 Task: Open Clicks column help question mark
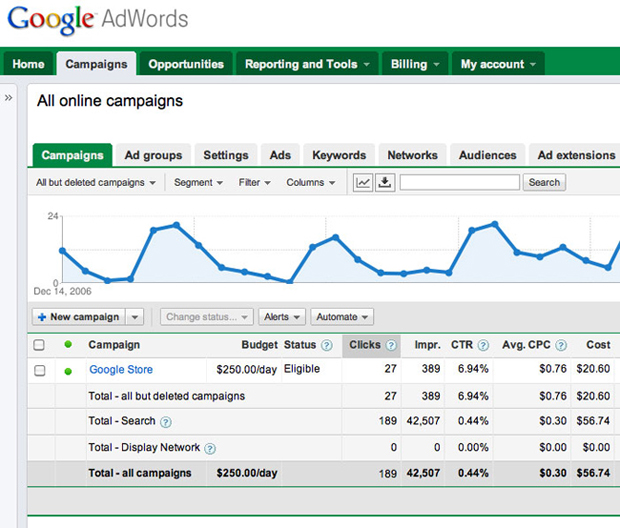pyautogui.click(x=391, y=345)
